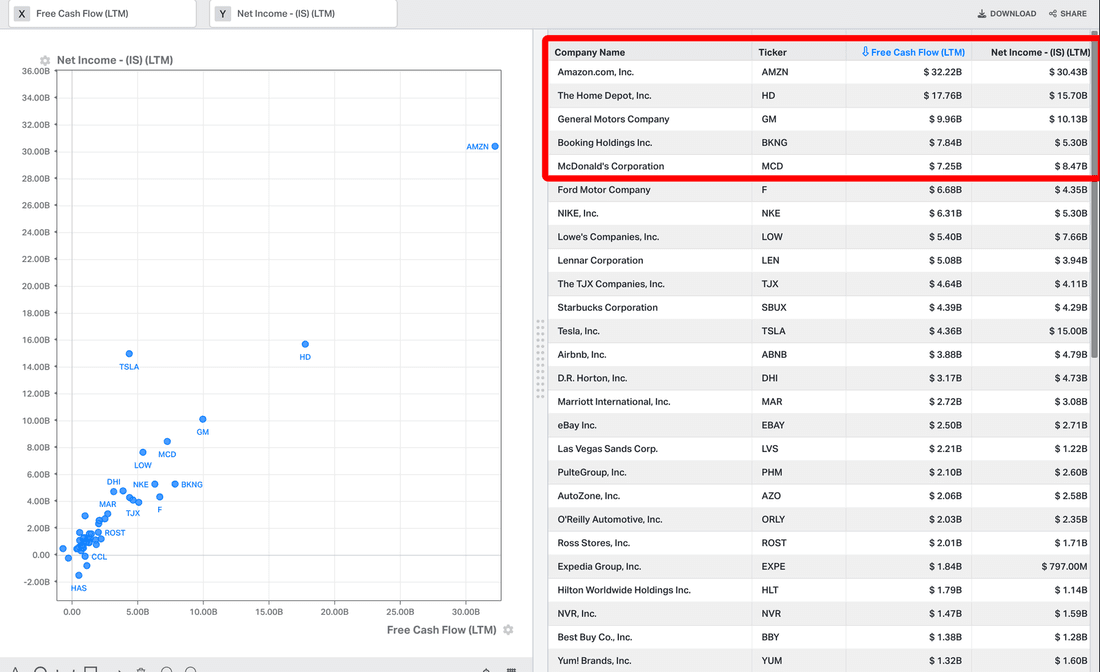Select the Ford Motor Company row
1100x672 pixels.
point(819,190)
